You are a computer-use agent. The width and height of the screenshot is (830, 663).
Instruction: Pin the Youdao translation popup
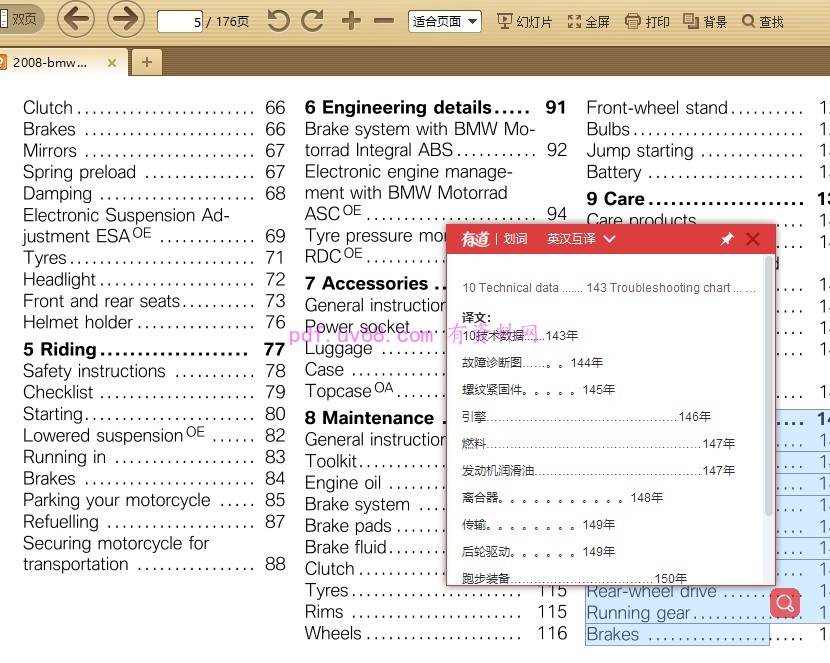coord(726,240)
